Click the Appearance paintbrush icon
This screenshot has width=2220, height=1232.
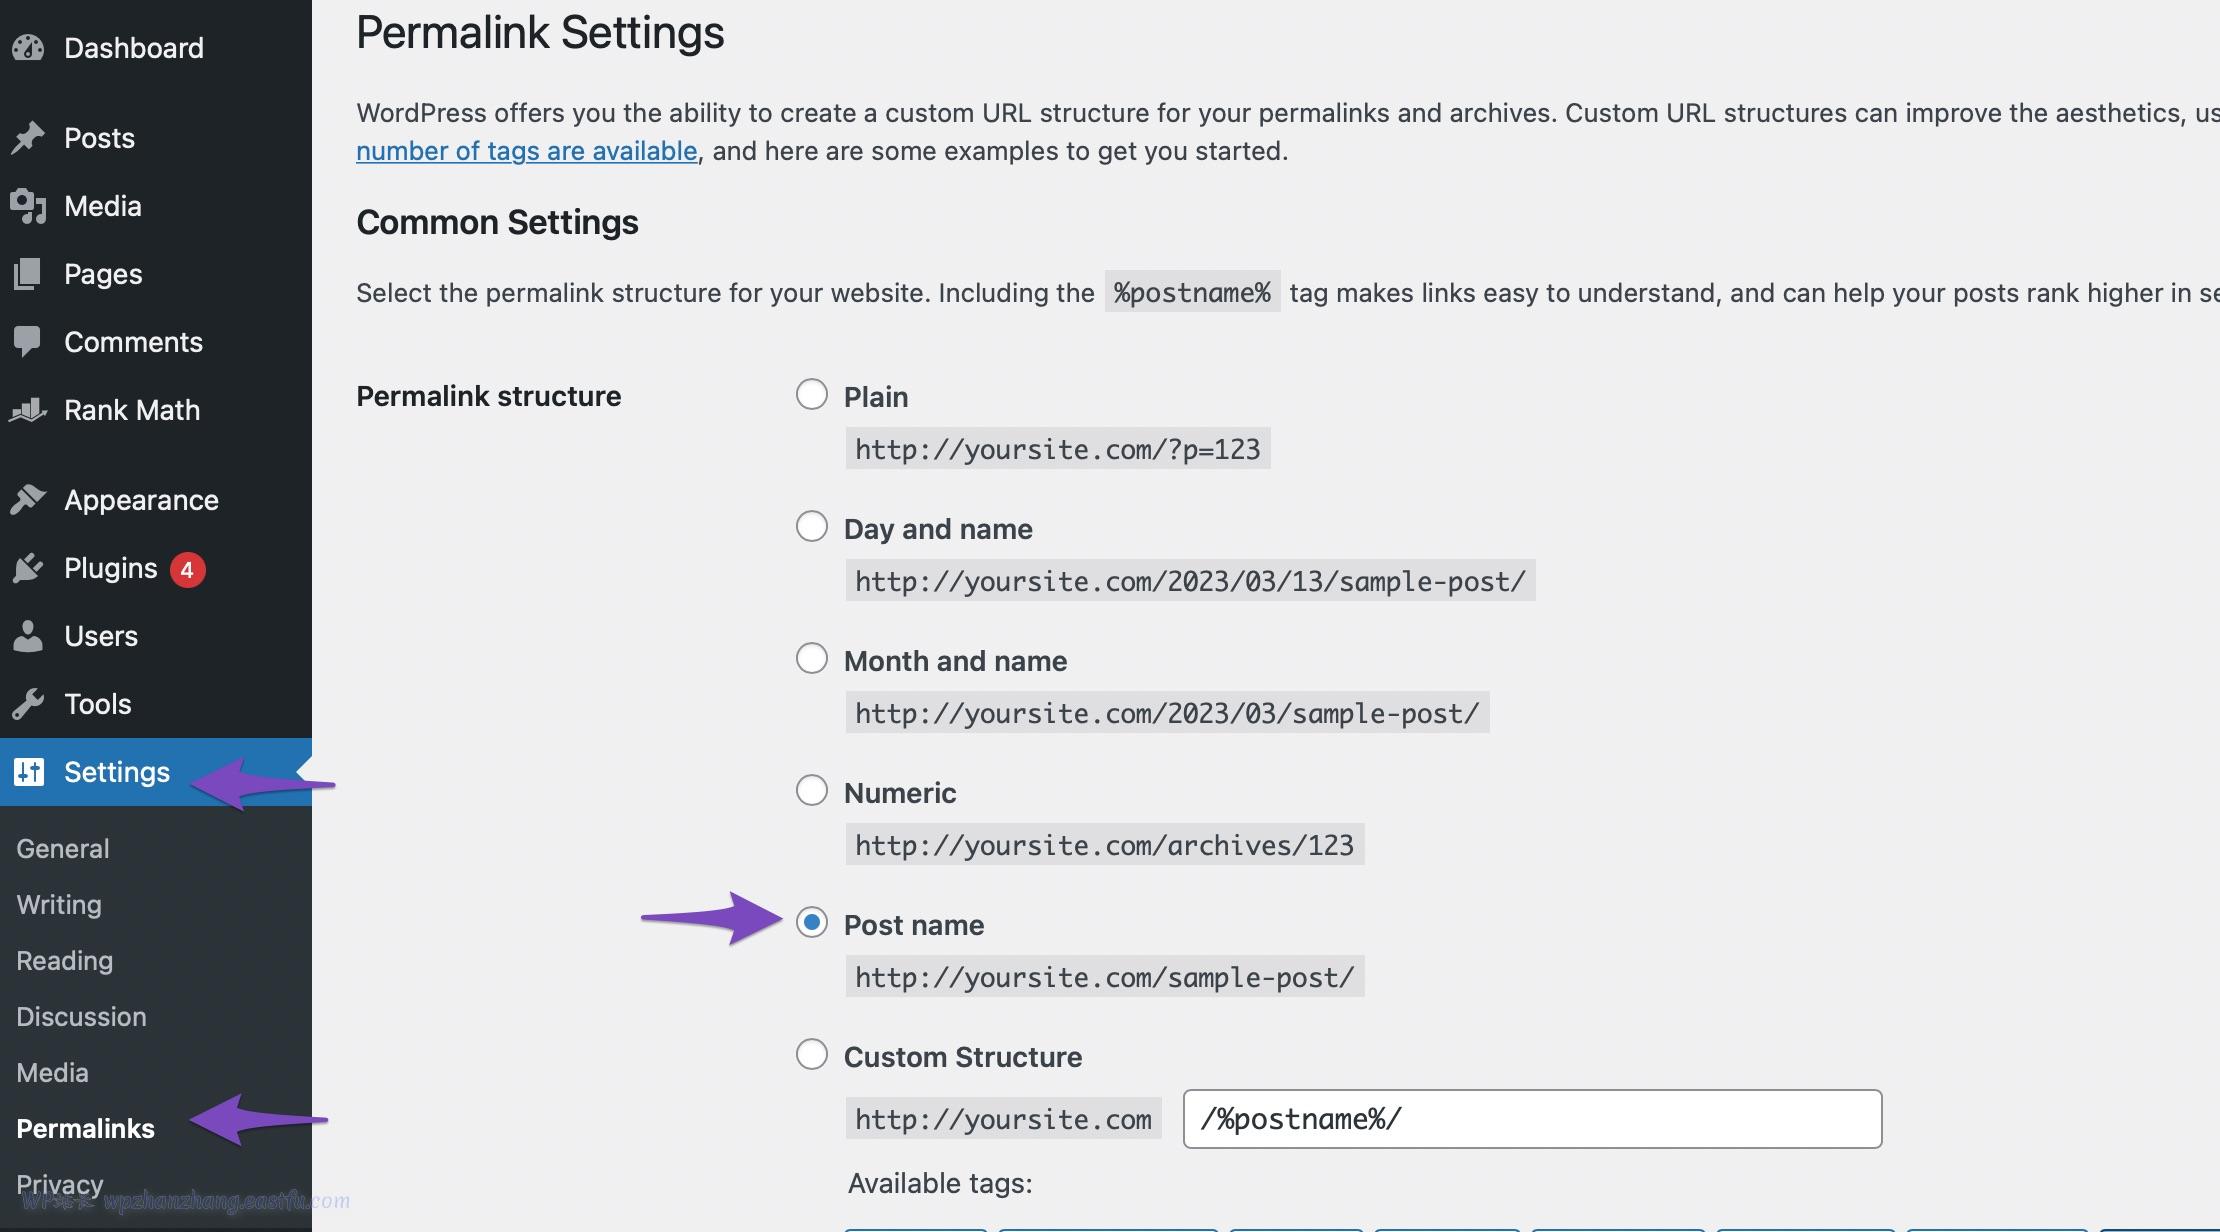click(28, 500)
